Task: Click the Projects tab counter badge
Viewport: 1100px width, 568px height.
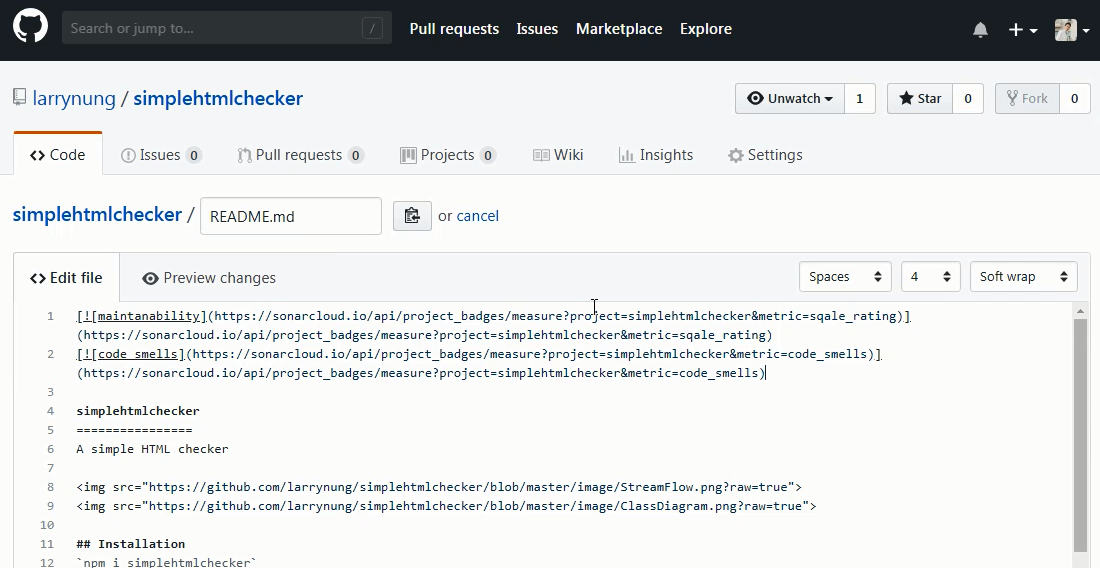Action: (x=488, y=155)
